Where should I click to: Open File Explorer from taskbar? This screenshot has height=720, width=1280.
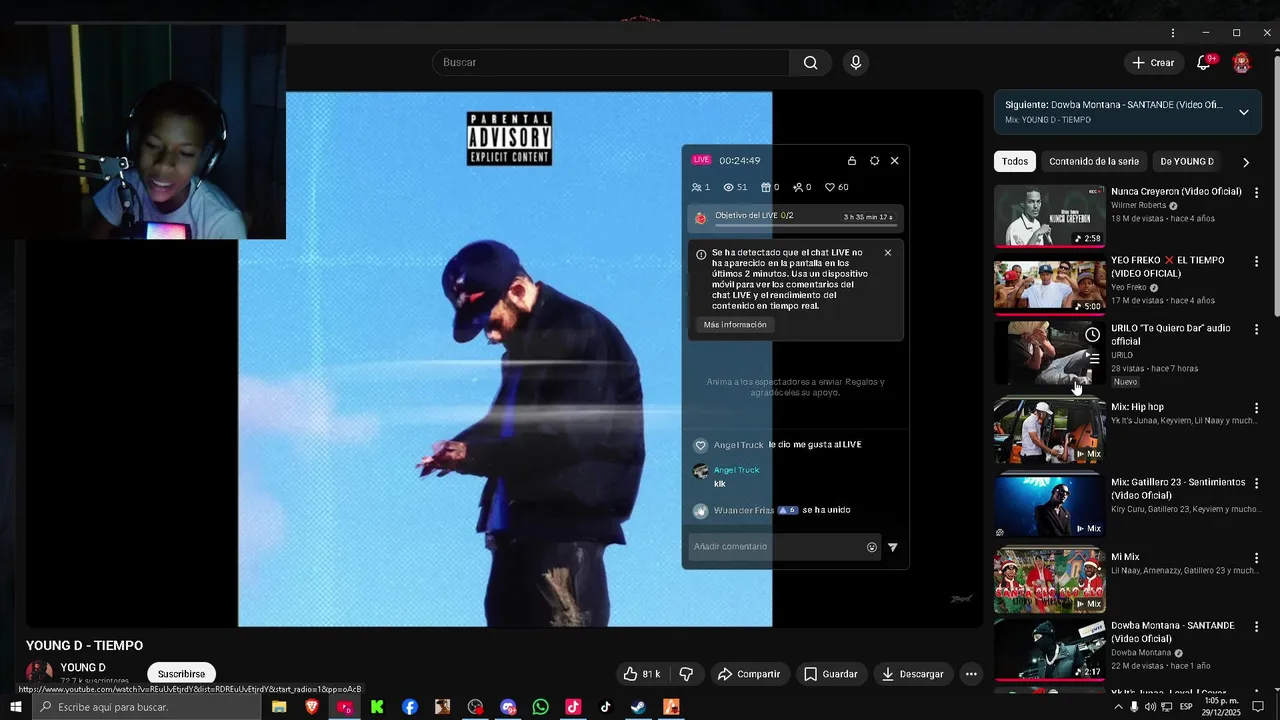click(279, 707)
